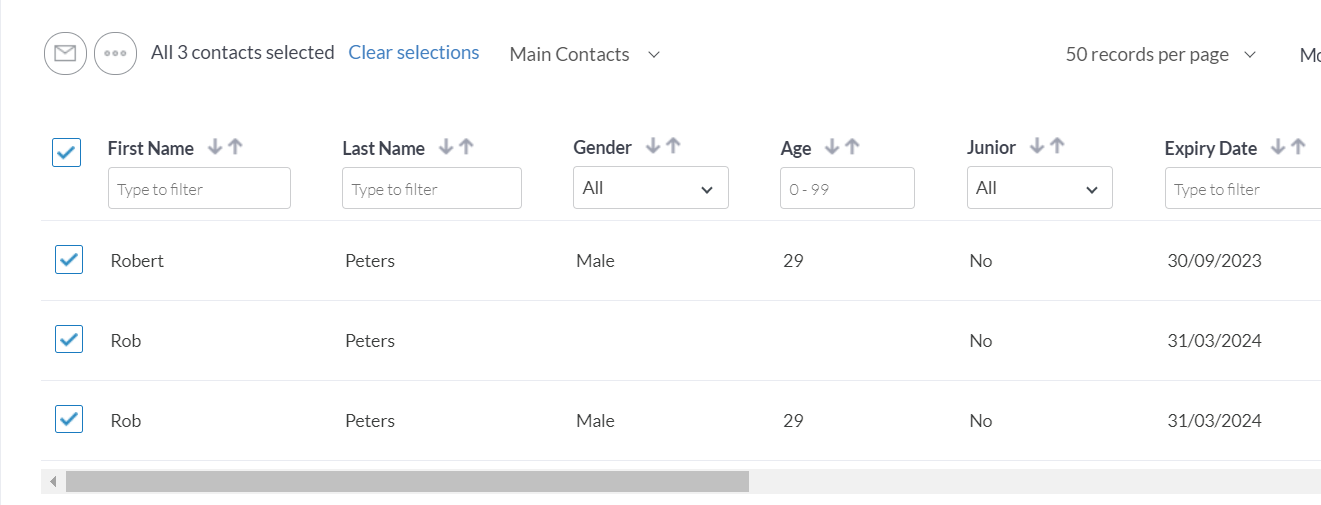Sort Junior ascending with up arrow
The image size is (1321, 505).
pos(1057,146)
